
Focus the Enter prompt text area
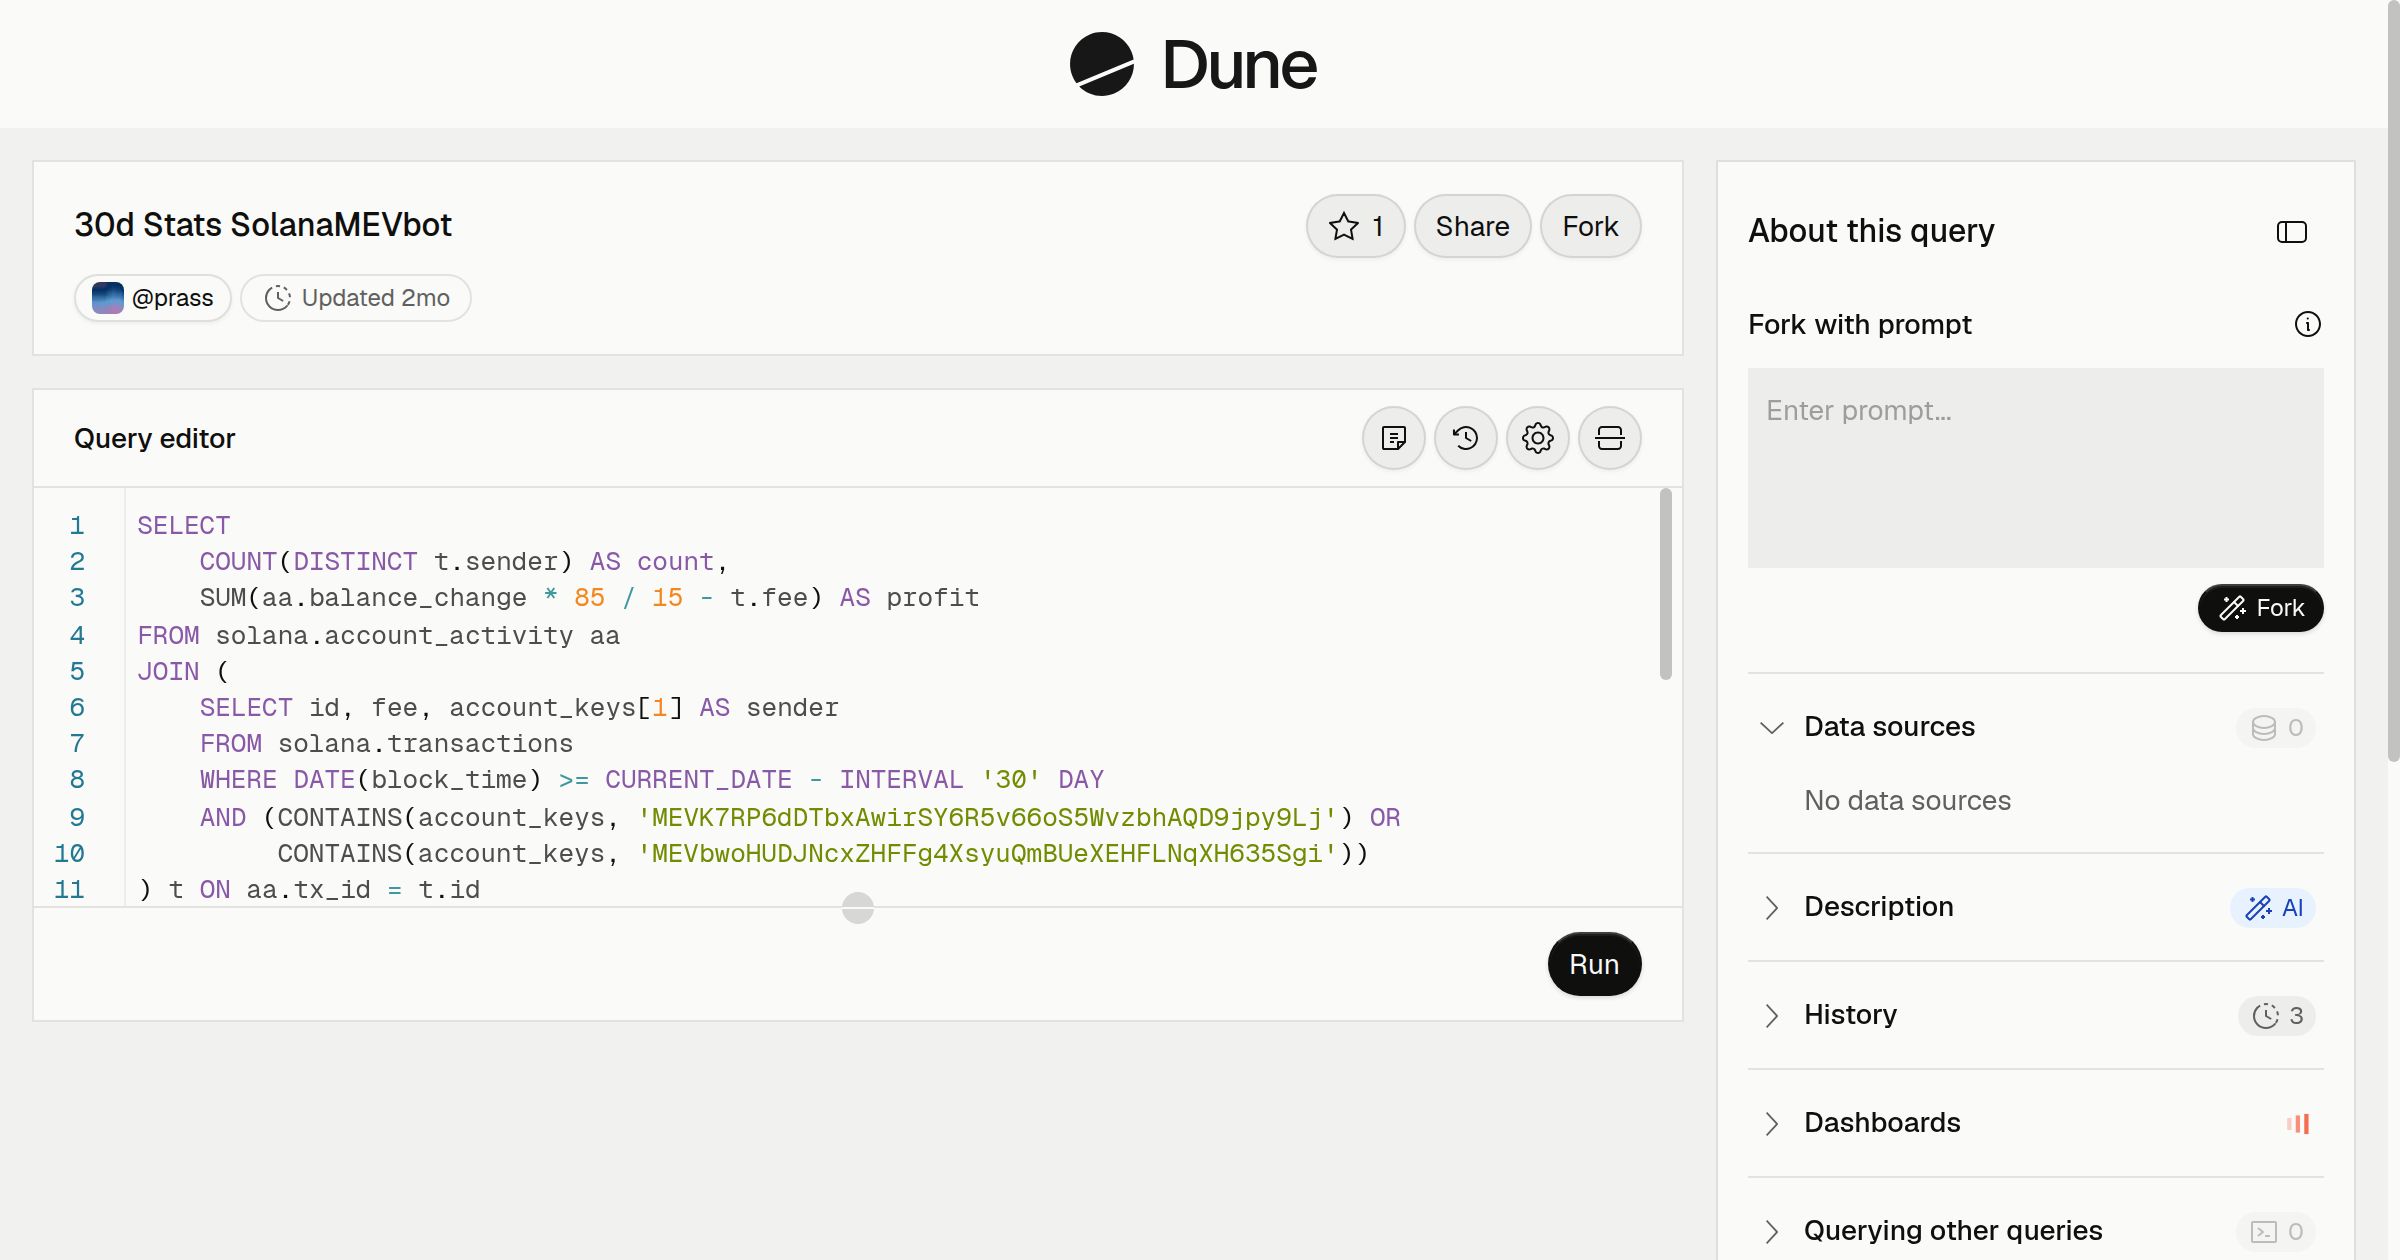coord(2035,468)
